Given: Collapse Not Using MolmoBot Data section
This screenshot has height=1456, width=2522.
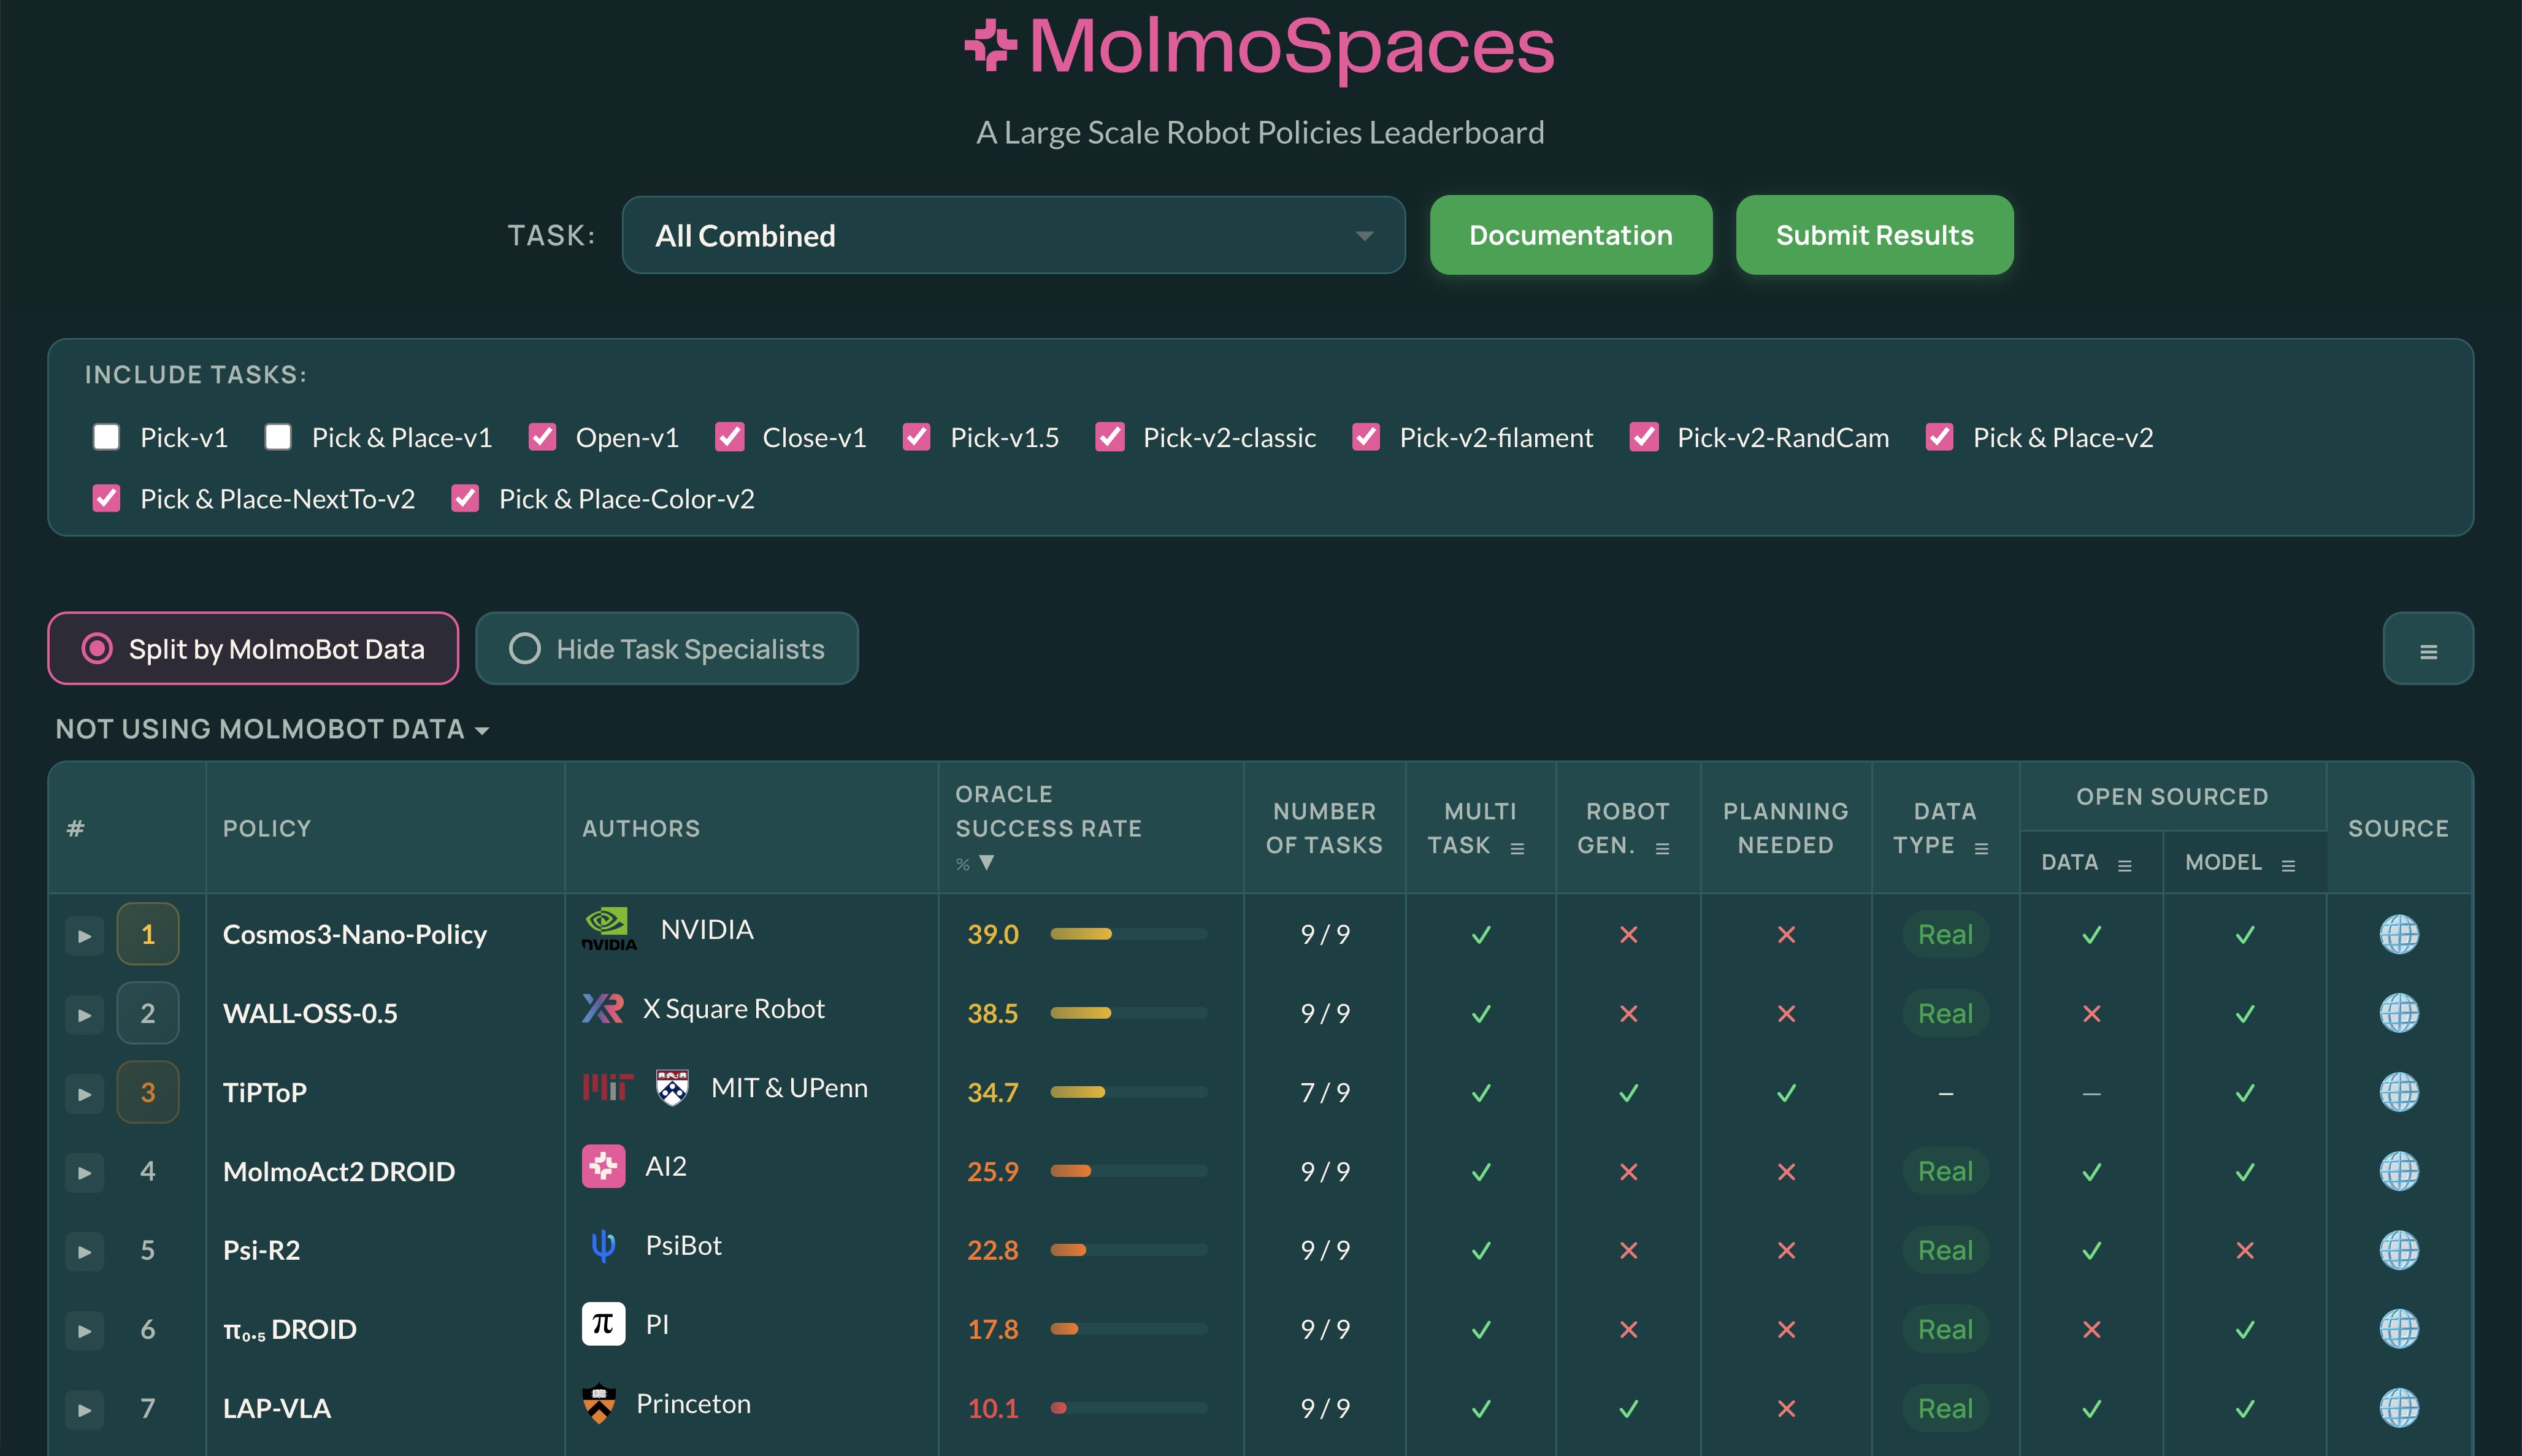Looking at the screenshot, I should coord(272,729).
